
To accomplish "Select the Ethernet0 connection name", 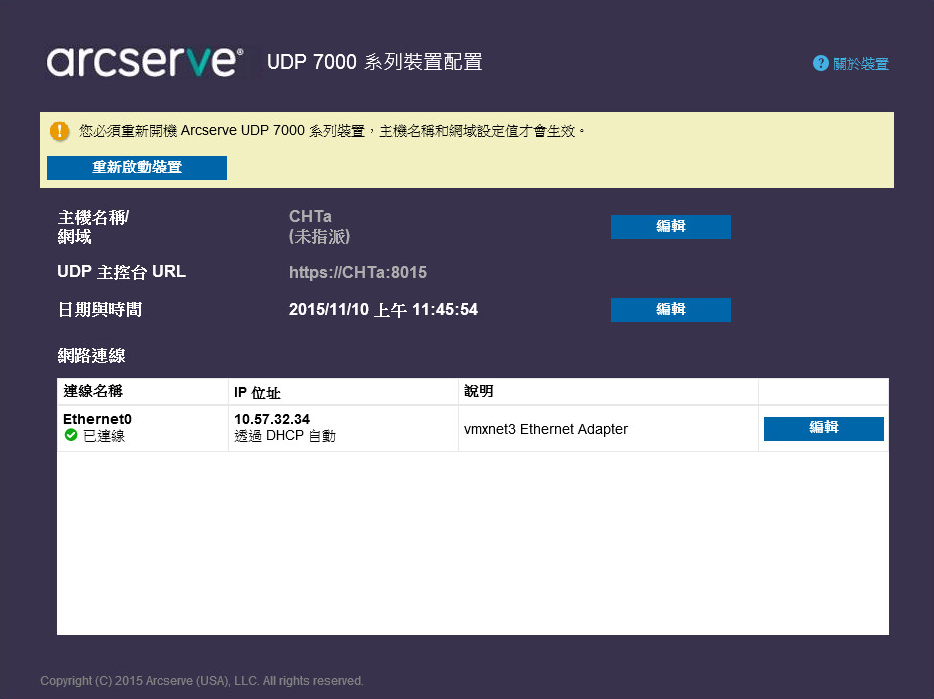I will pos(97,419).
